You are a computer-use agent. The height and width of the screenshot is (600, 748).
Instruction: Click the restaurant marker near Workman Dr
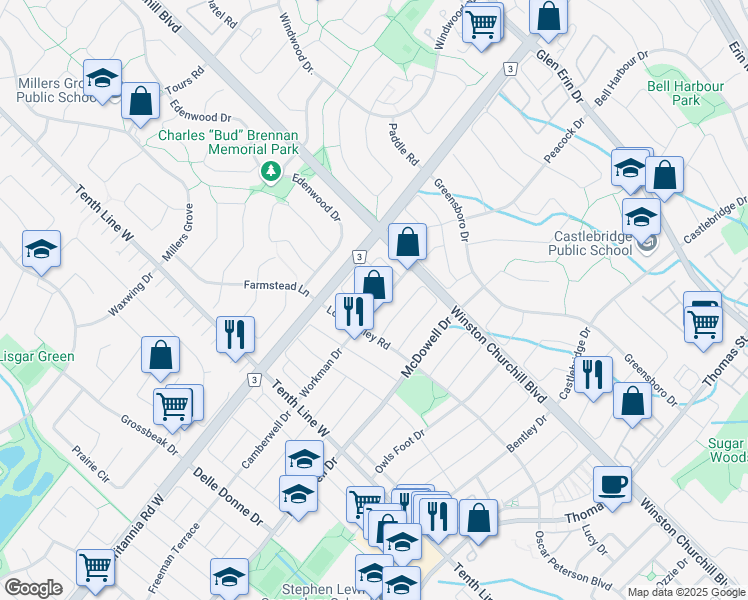tap(354, 312)
